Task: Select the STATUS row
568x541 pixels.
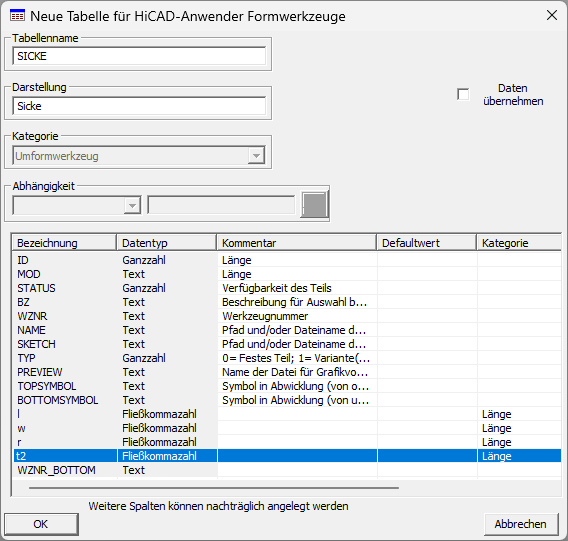Action: coord(287,288)
